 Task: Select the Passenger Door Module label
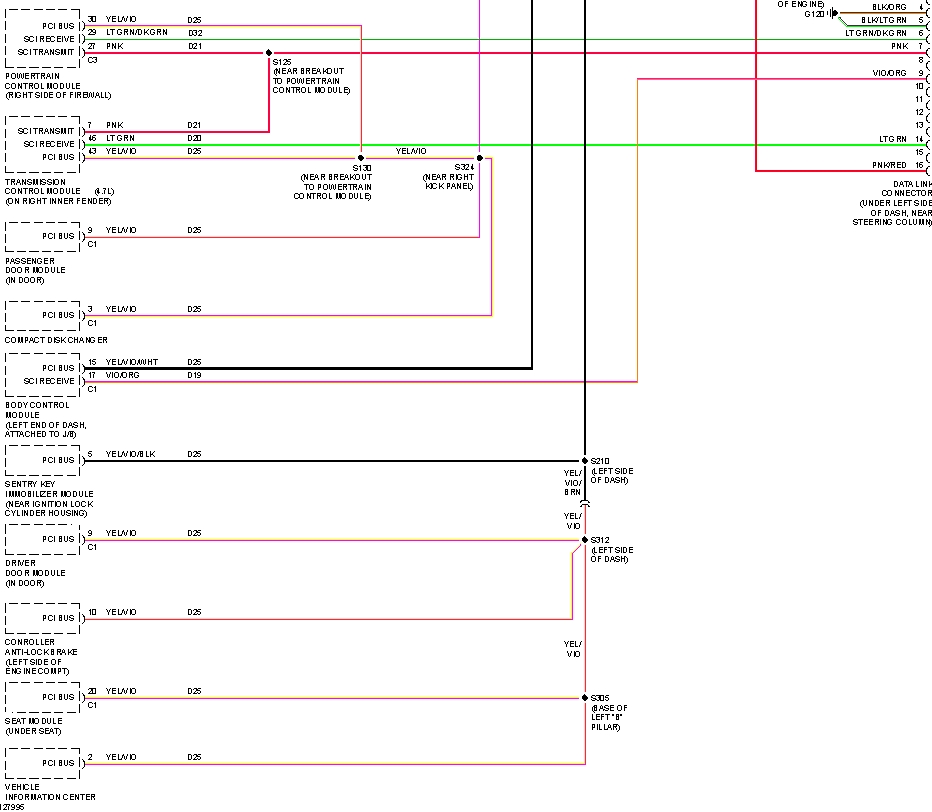(x=35, y=270)
